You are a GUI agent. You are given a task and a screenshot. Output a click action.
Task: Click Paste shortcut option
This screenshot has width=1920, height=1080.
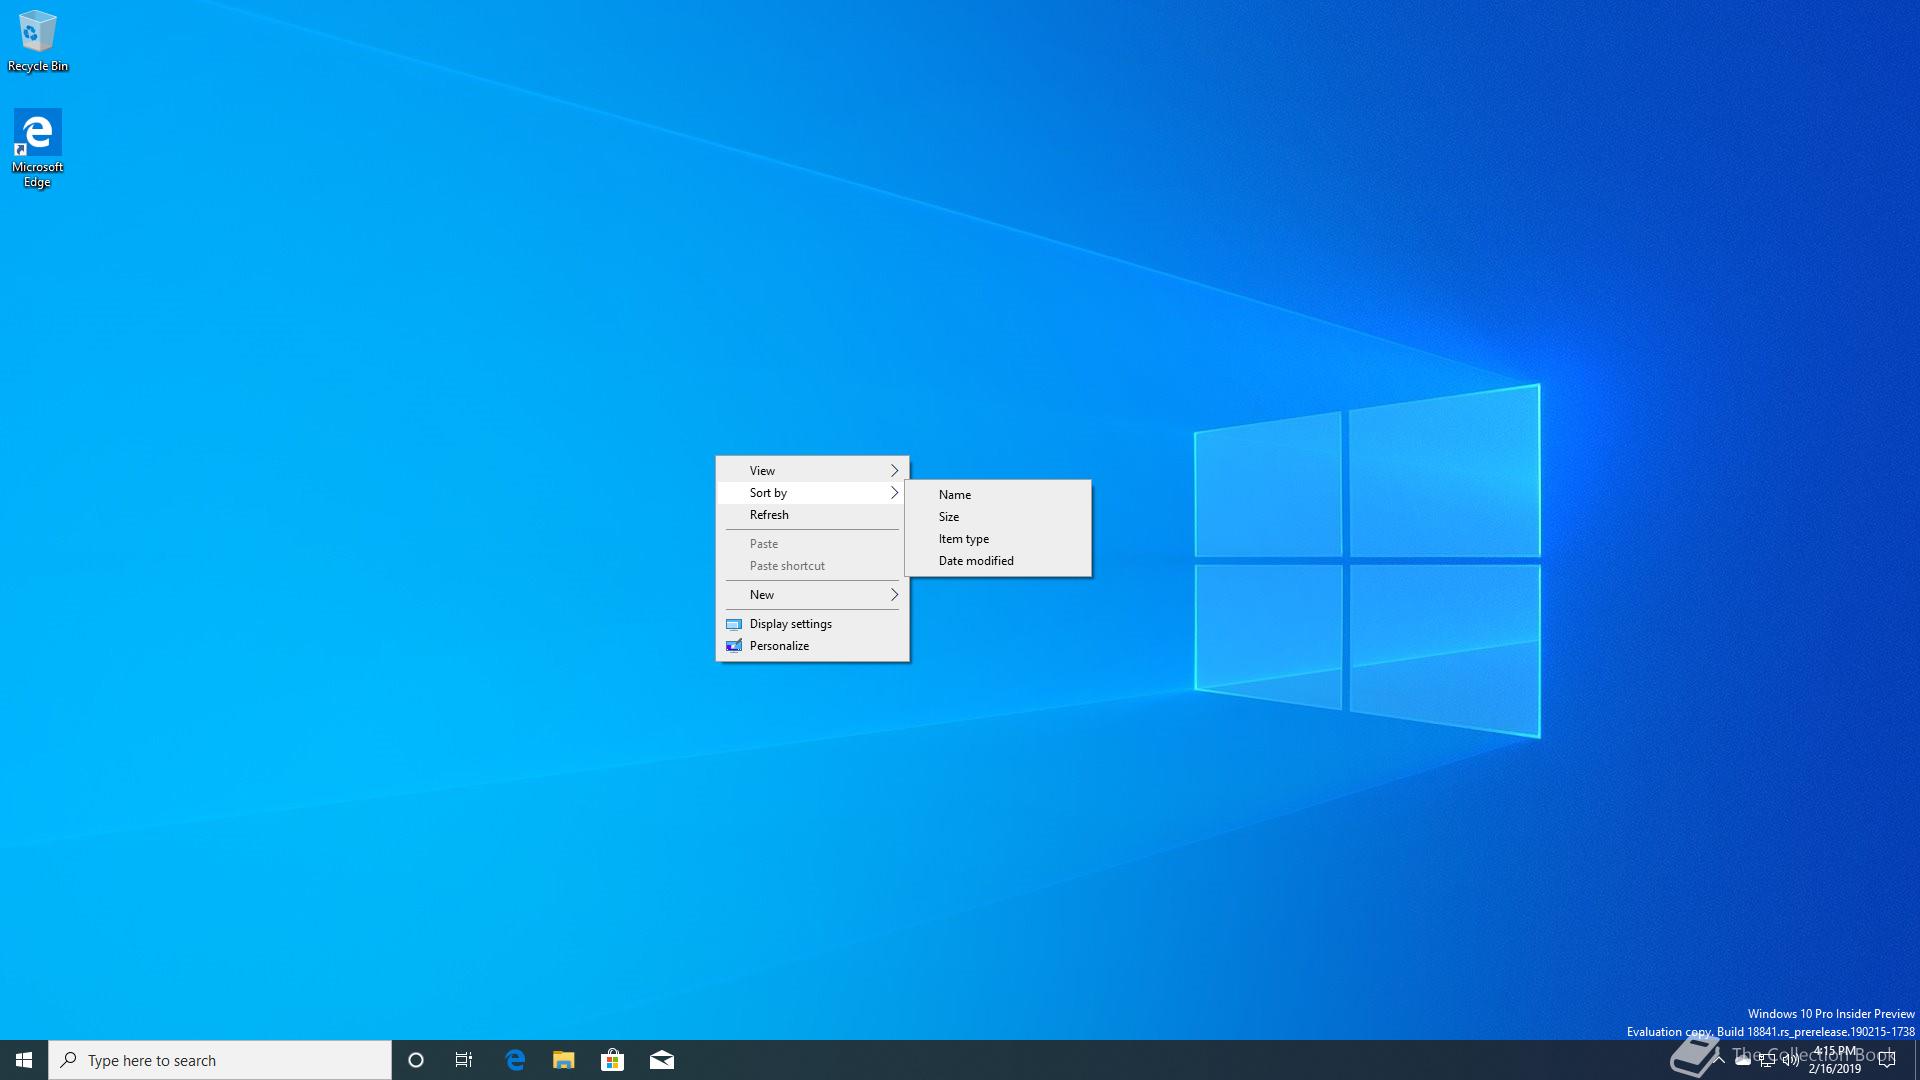click(787, 564)
